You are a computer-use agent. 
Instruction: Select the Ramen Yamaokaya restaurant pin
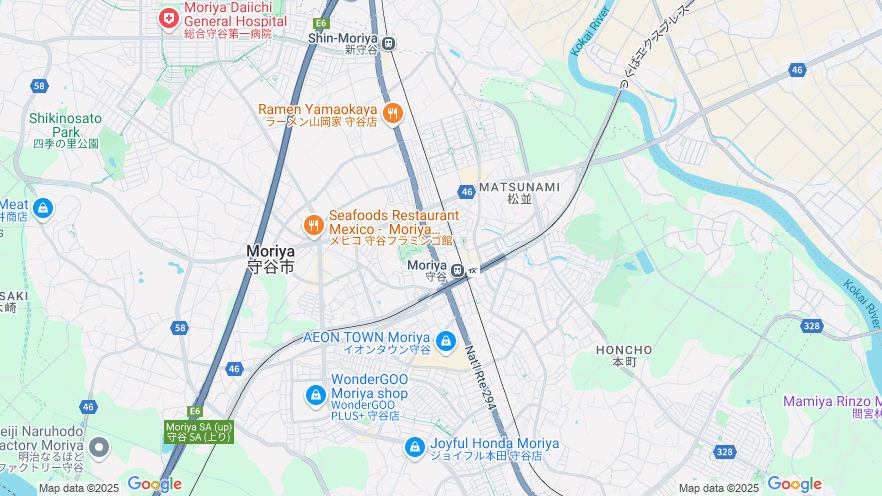pyautogui.click(x=393, y=114)
